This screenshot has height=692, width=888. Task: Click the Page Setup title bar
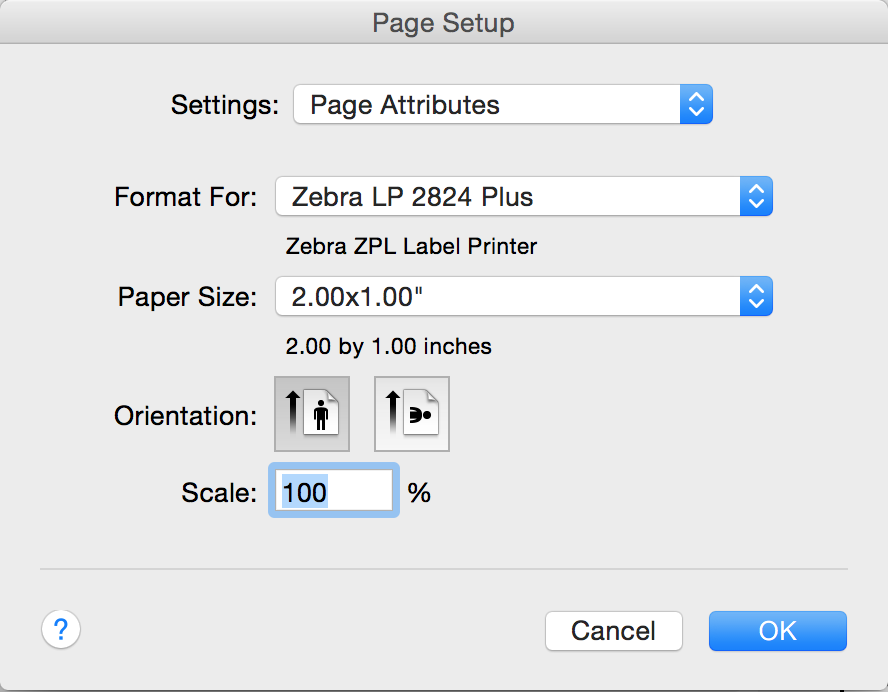(x=444, y=22)
